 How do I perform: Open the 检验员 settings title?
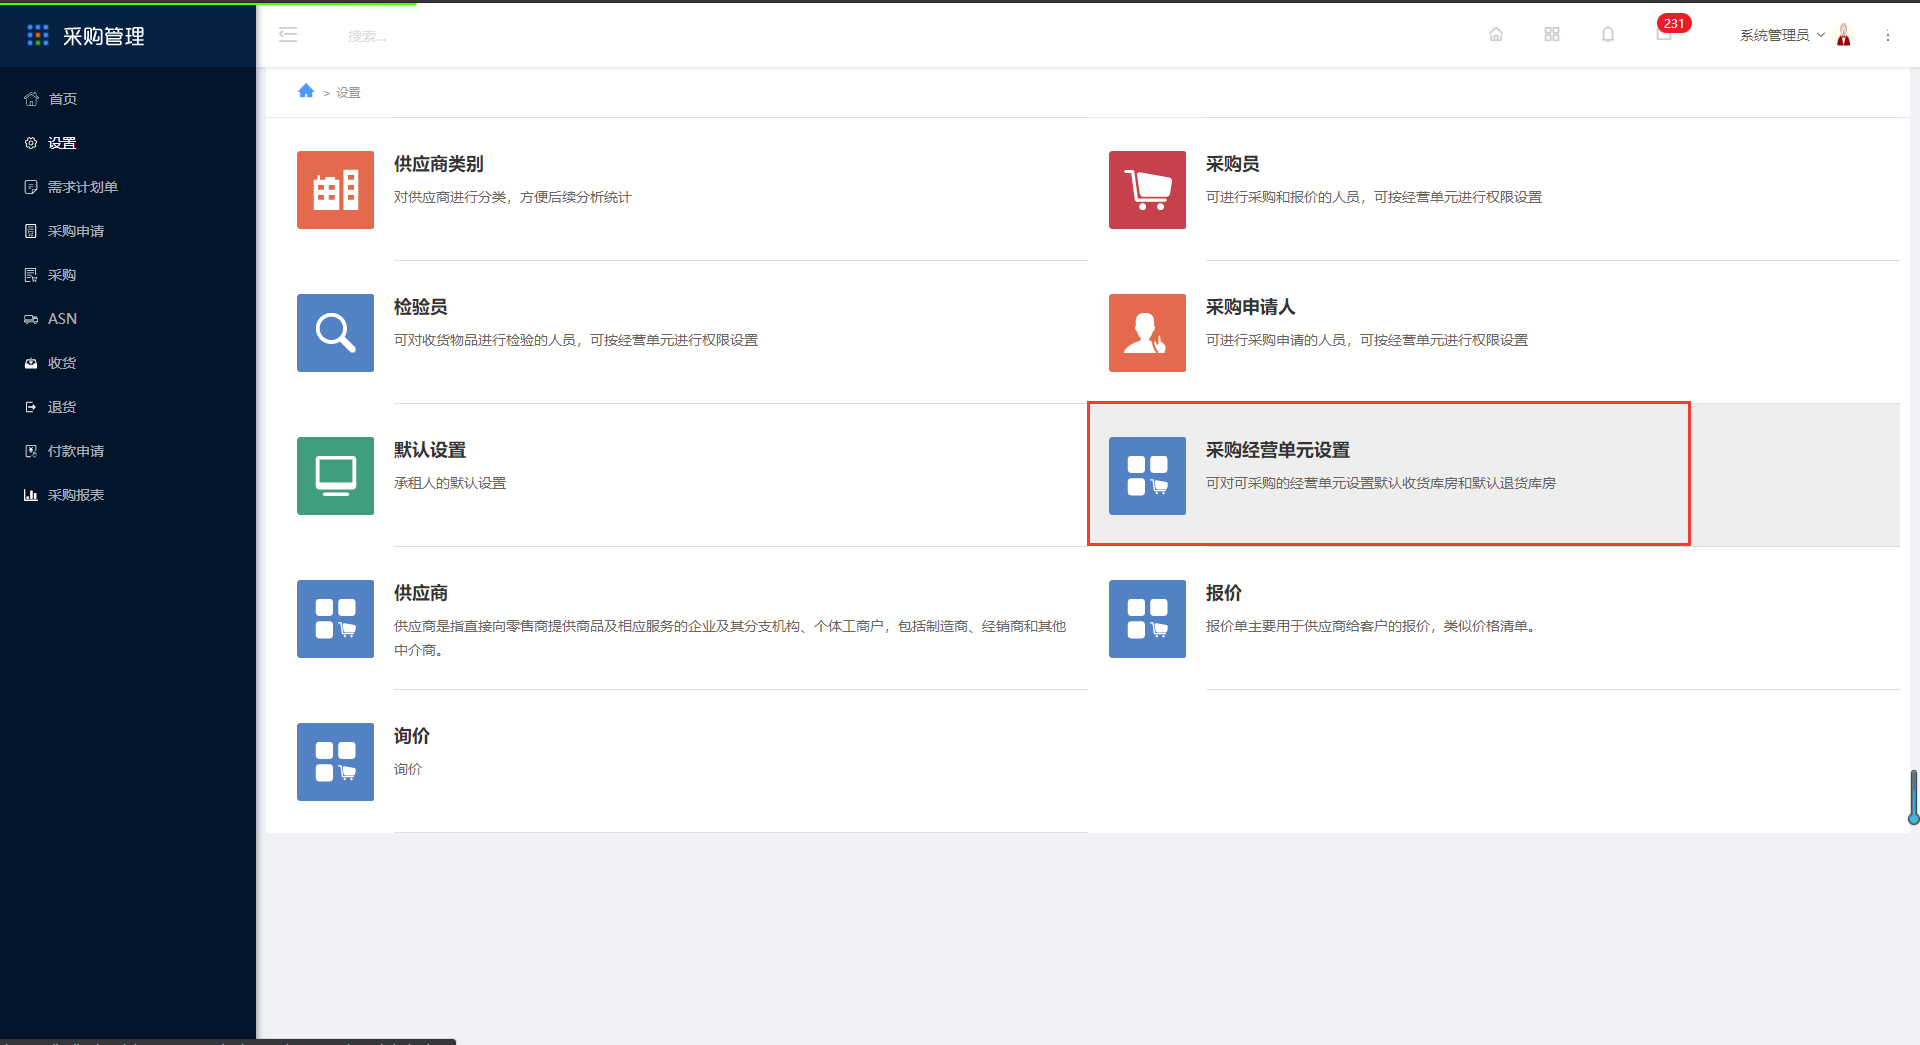[x=420, y=307]
